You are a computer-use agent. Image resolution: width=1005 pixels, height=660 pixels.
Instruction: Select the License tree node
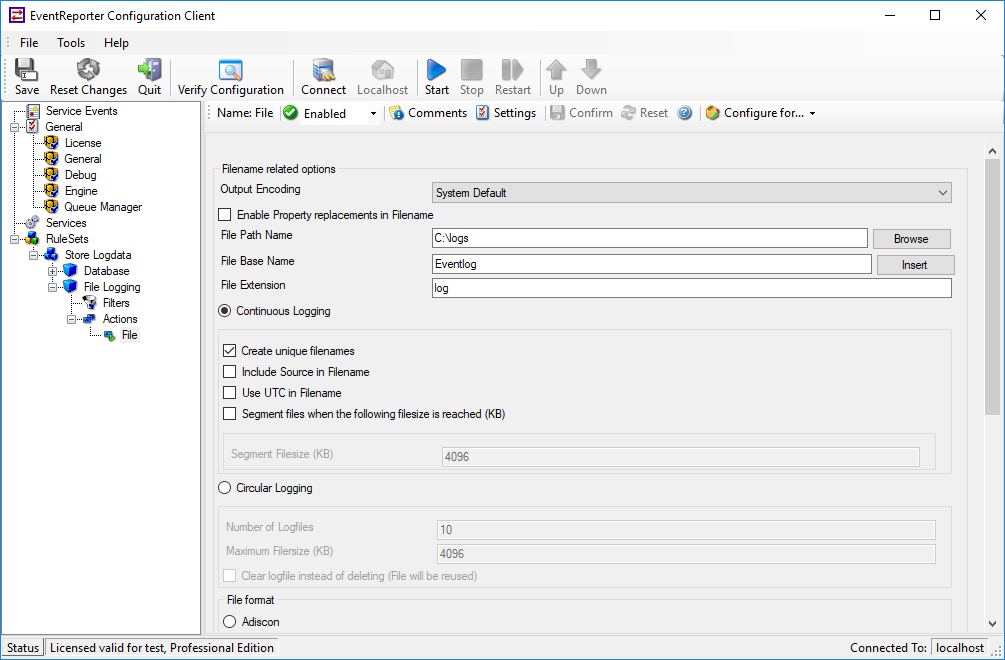83,143
